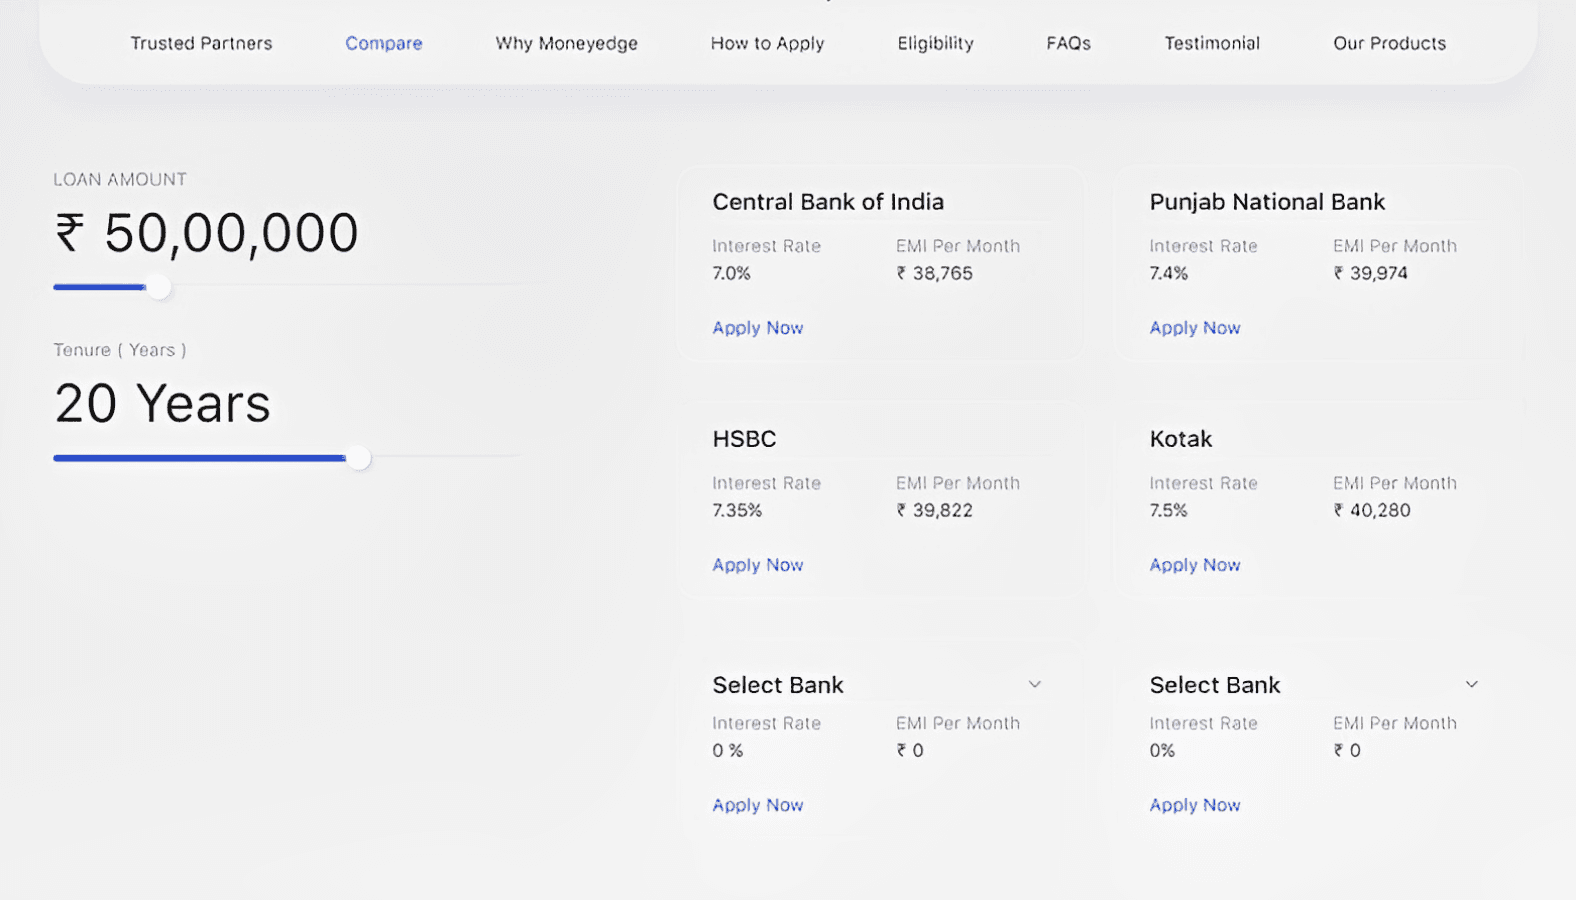Expand the left Select Bank chevron

(x=1035, y=685)
